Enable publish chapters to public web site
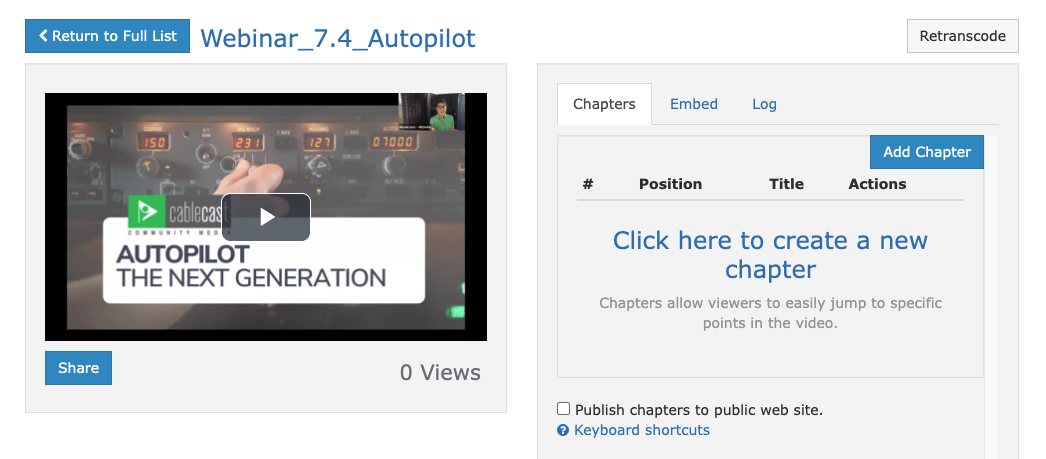Viewport: 1046px width, 459px height. tap(564, 409)
